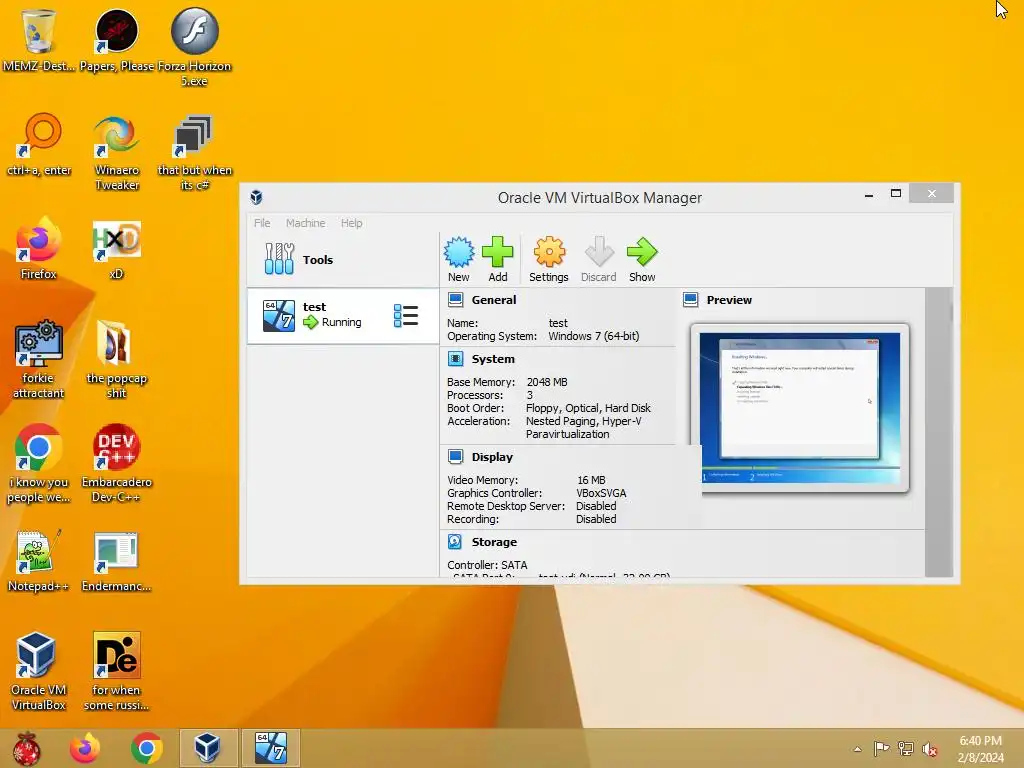Click the Boot Order value text
This screenshot has height=768, width=1024.
(x=588, y=408)
